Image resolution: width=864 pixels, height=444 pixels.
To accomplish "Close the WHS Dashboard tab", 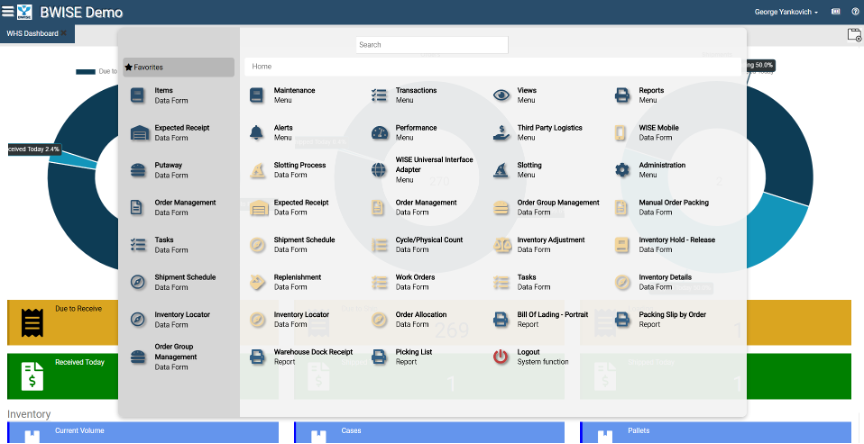I will click(64, 34).
